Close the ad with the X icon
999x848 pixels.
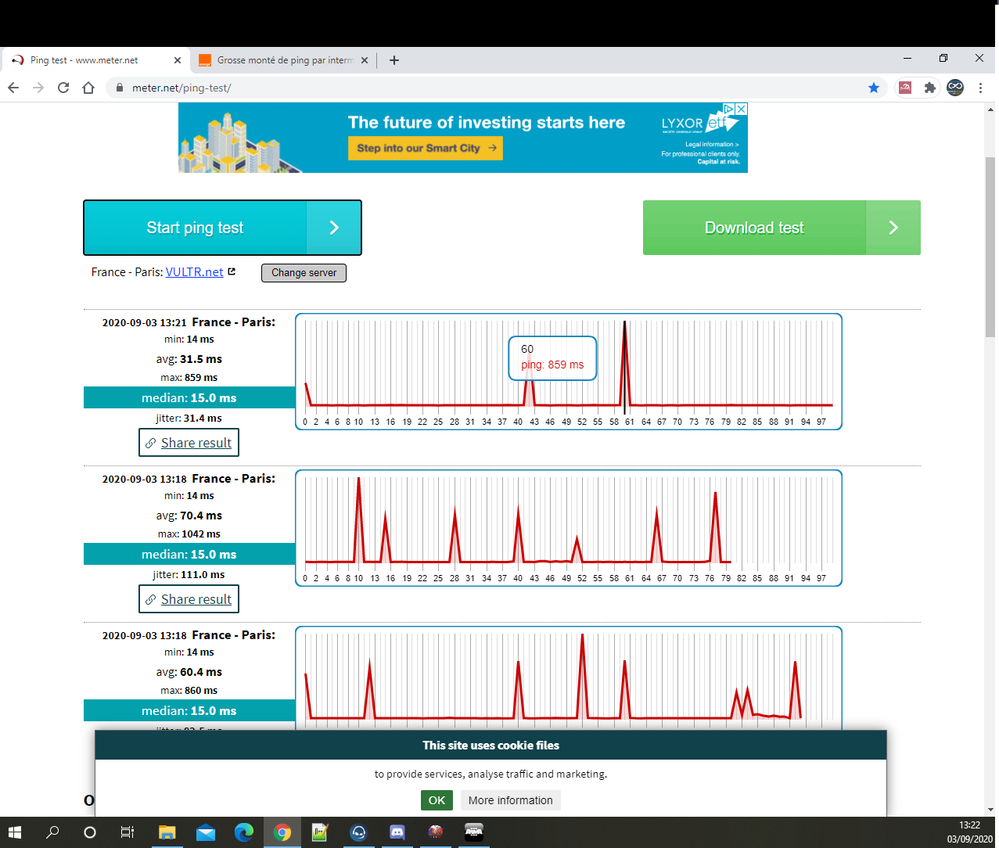point(741,109)
